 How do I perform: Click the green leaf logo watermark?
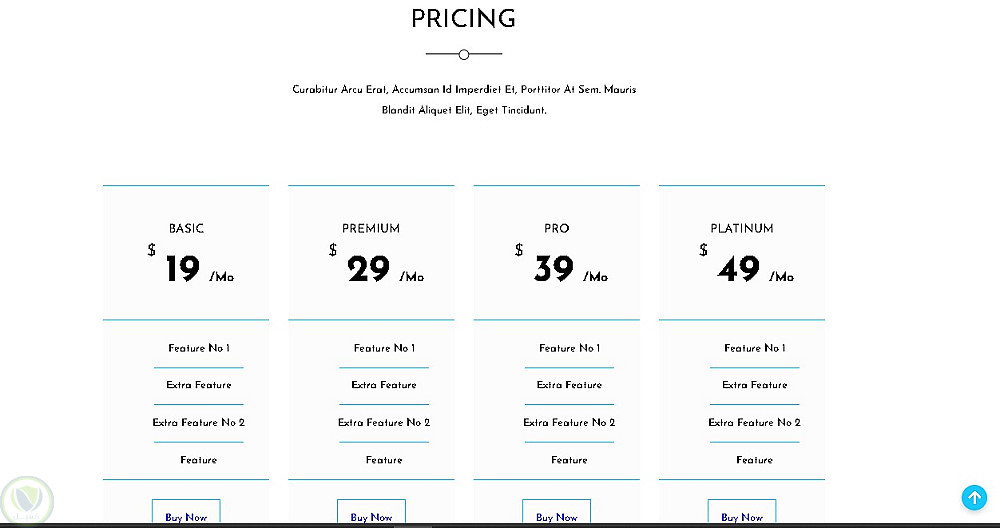tap(26, 500)
